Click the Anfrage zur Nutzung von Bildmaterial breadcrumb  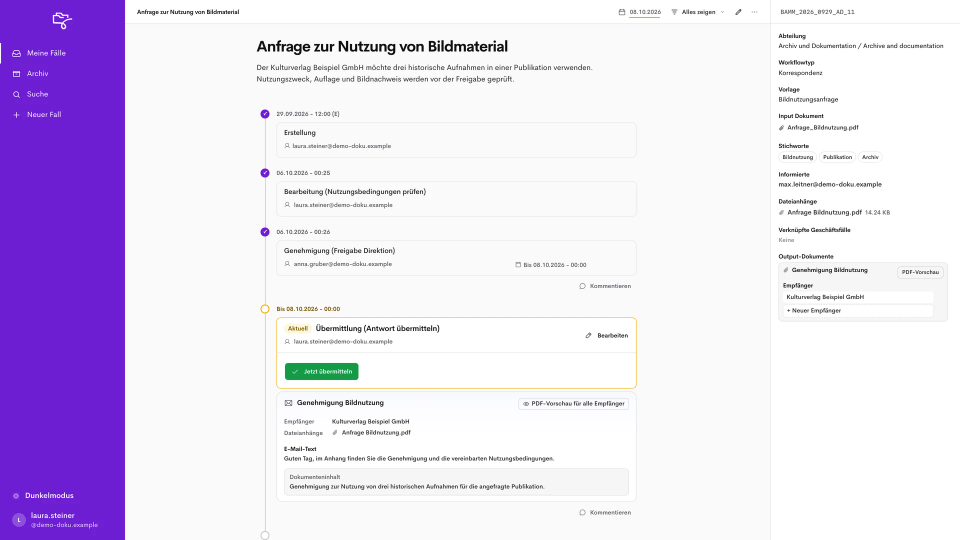[x=188, y=12]
